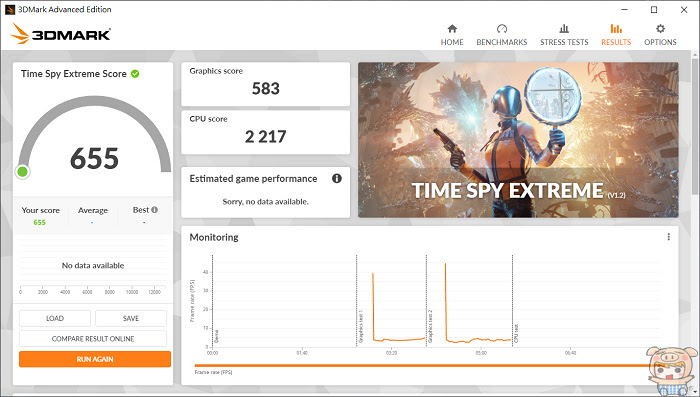Click the Graphics test 2 marker in chart
The width and height of the screenshot is (700, 397).
coord(430,326)
